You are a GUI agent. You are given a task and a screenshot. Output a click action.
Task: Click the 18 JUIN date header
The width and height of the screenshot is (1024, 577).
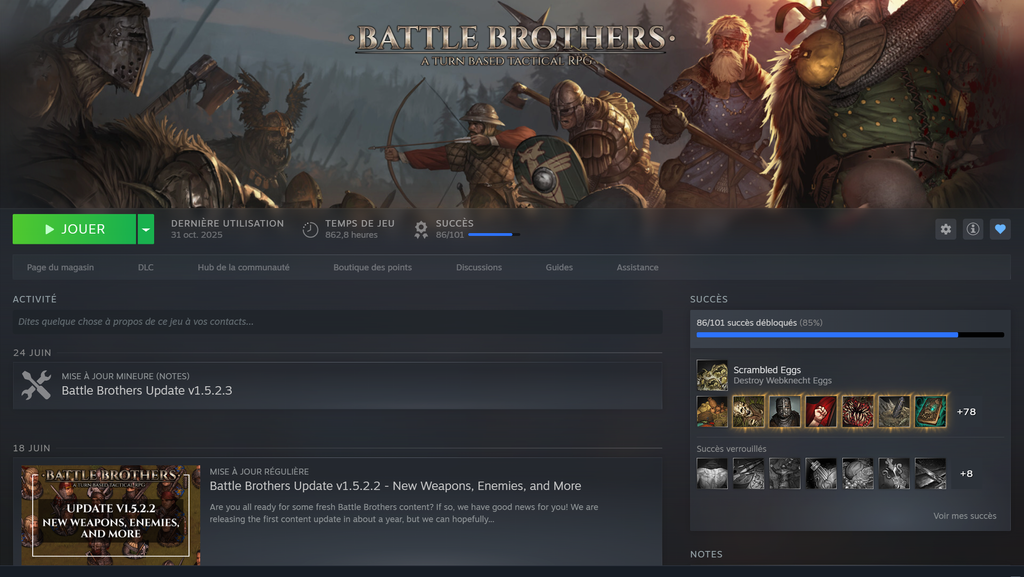[31, 448]
